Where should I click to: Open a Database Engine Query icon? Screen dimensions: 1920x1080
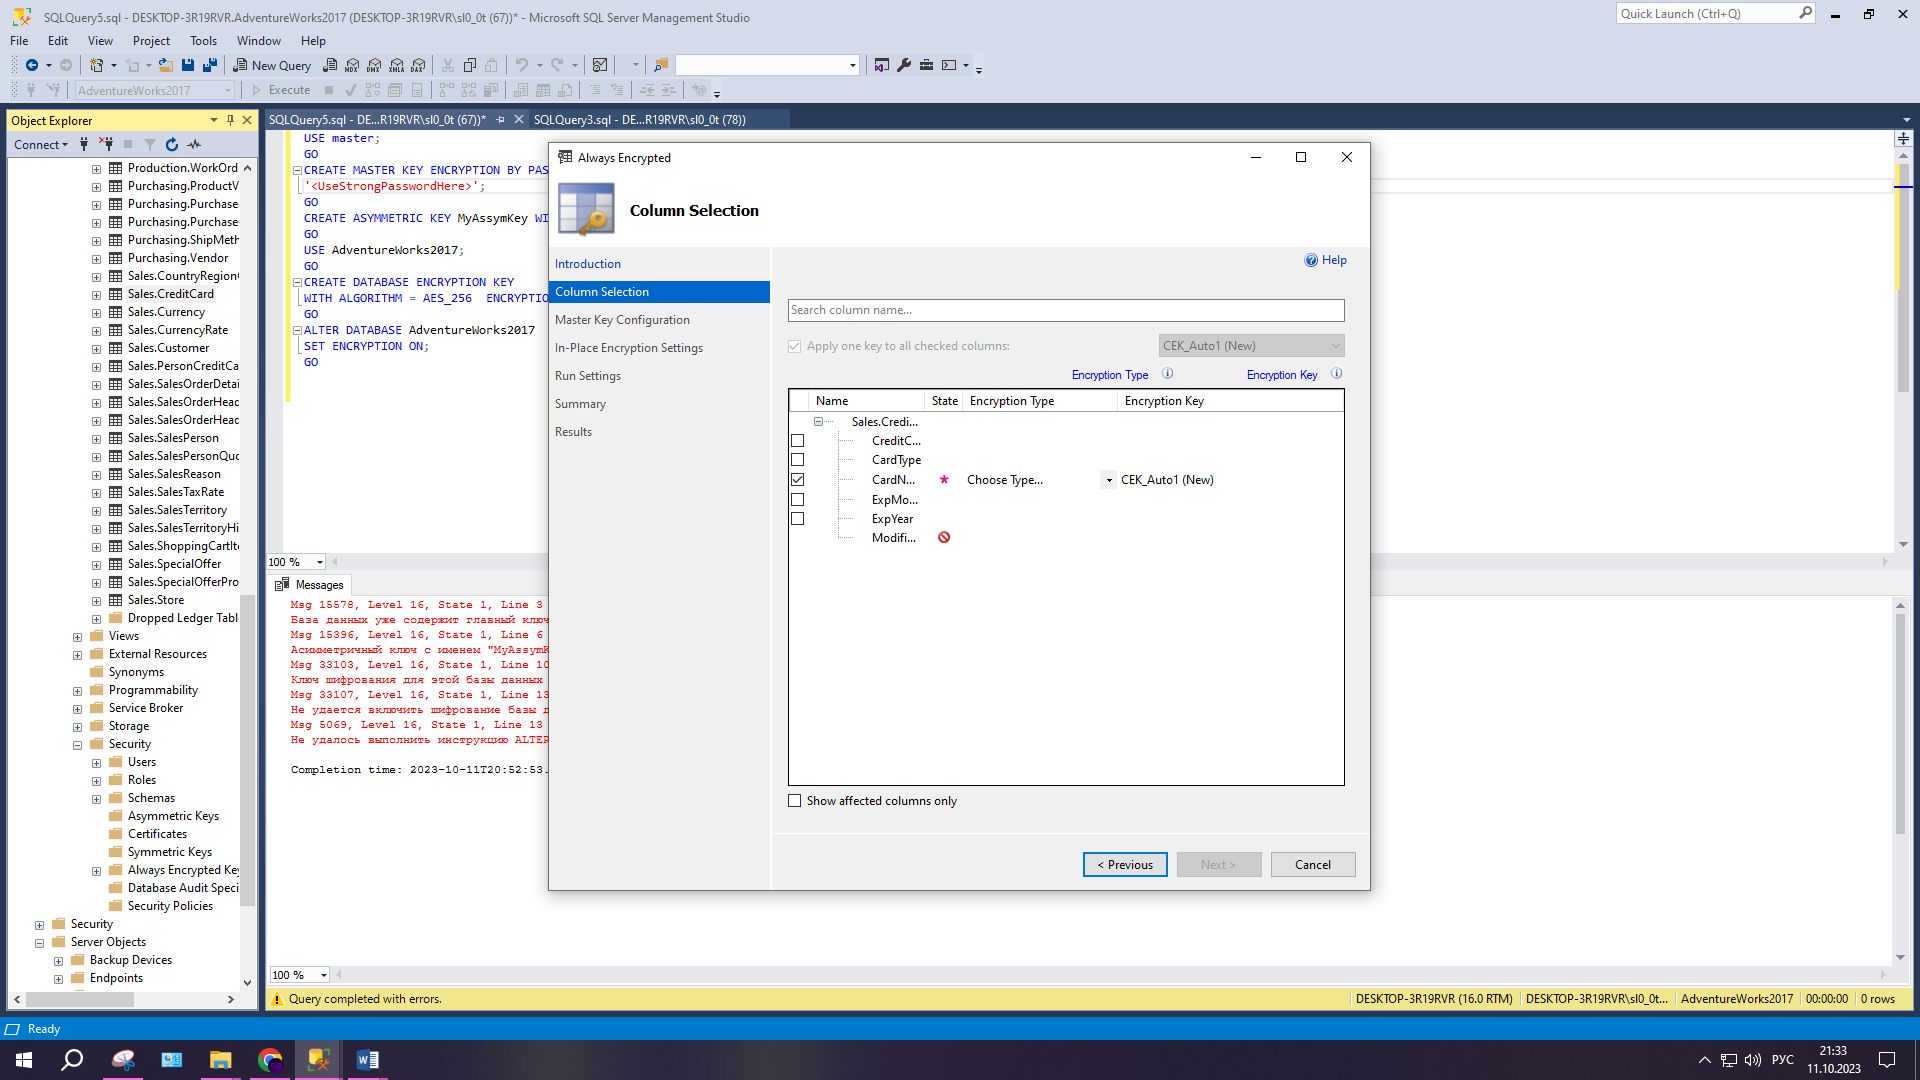pos(330,65)
